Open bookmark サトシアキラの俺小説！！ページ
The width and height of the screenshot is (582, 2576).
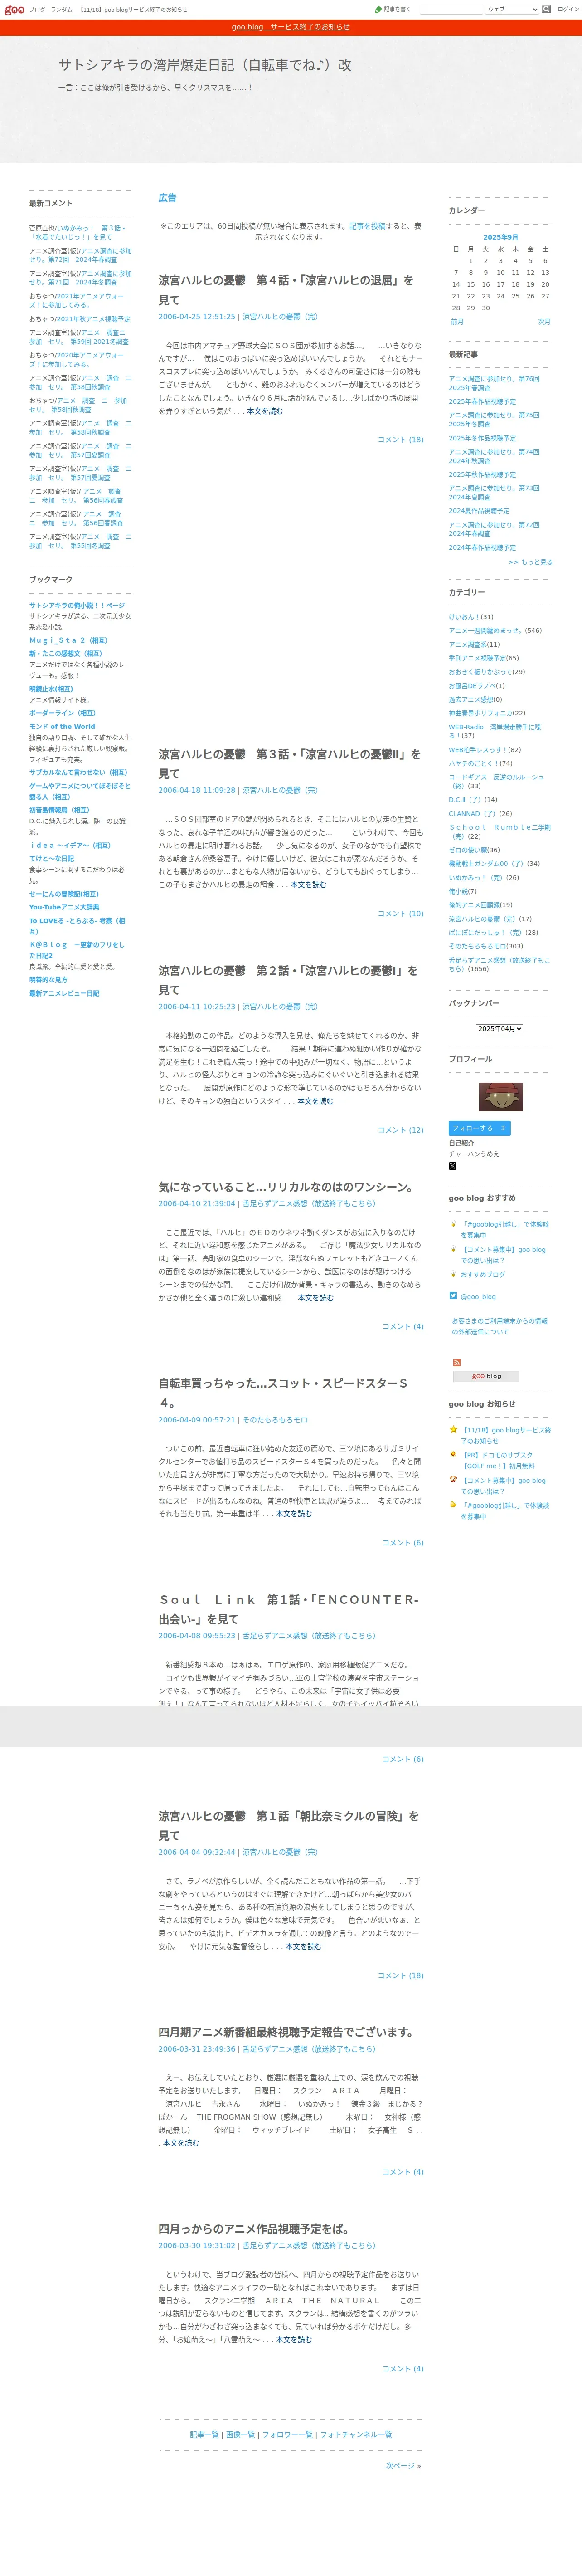coord(77,606)
